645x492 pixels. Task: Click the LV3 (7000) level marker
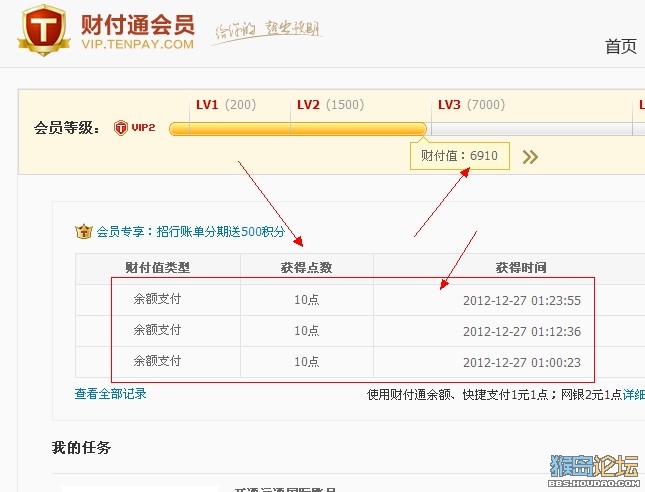tap(471, 104)
